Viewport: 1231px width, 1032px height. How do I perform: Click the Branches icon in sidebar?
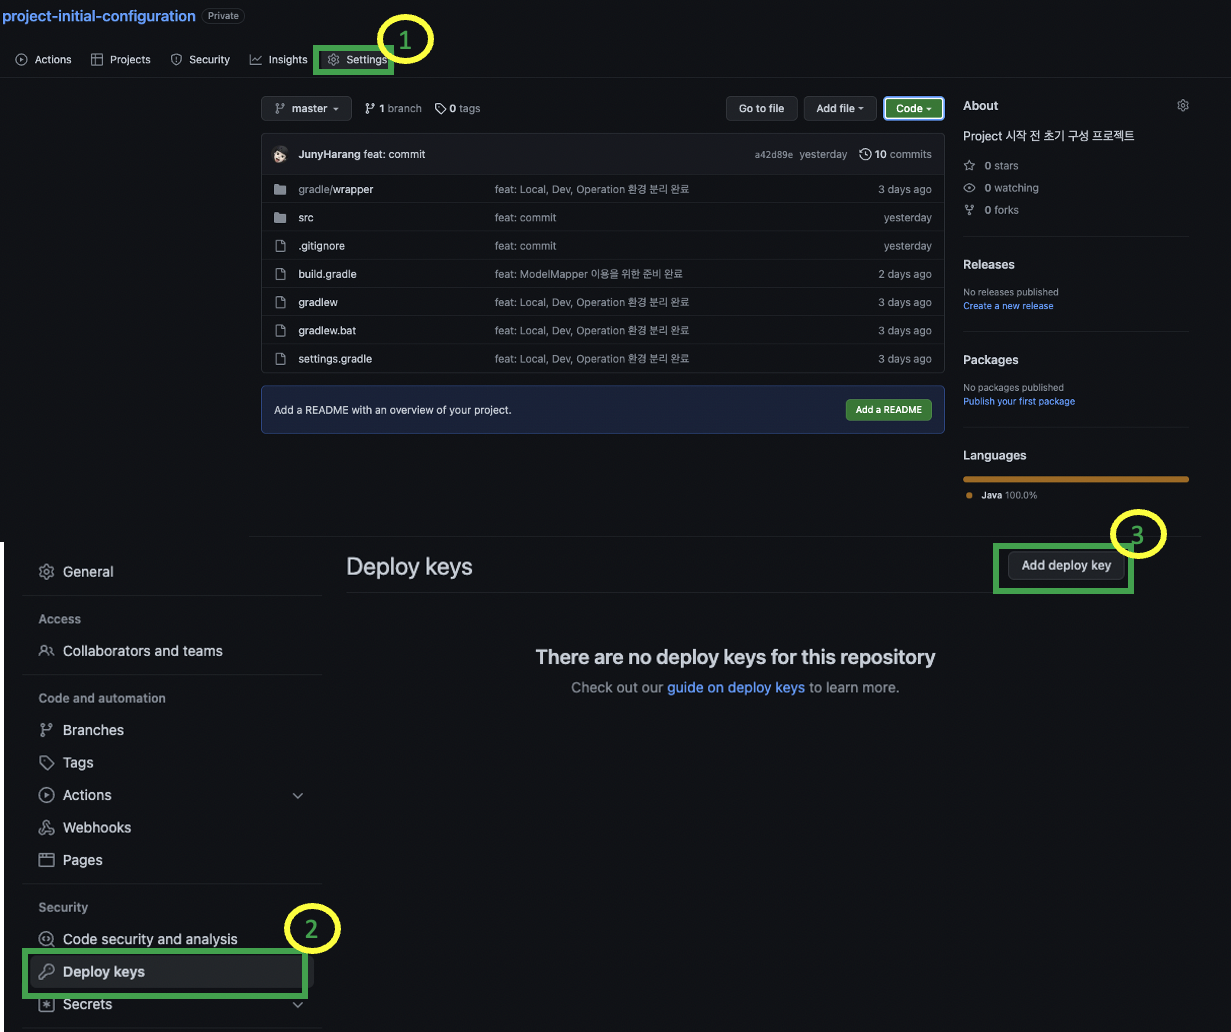click(x=46, y=730)
